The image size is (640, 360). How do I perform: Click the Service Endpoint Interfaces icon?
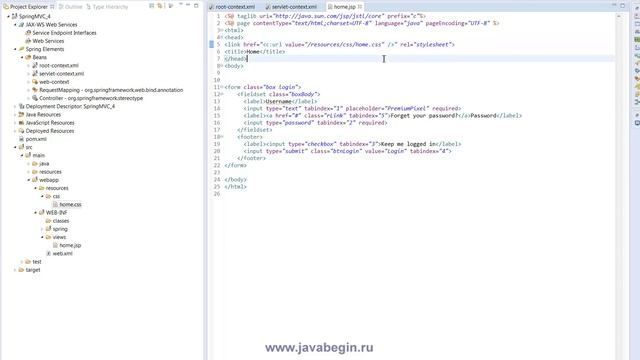point(28,33)
